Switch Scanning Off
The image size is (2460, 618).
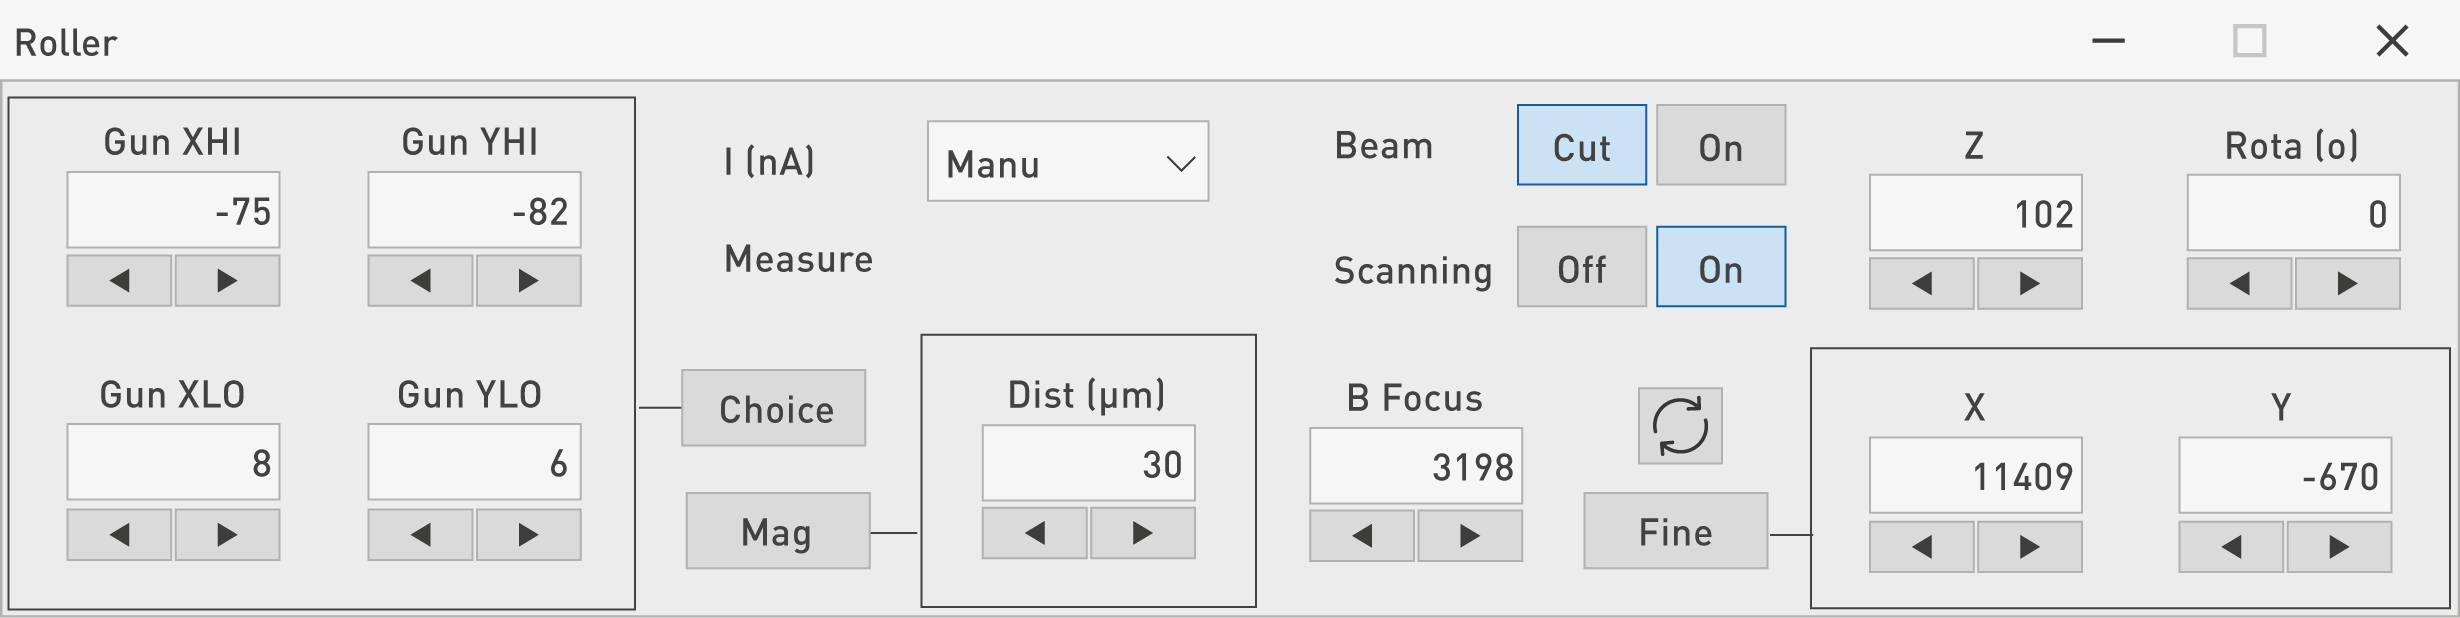pyautogui.click(x=1581, y=267)
